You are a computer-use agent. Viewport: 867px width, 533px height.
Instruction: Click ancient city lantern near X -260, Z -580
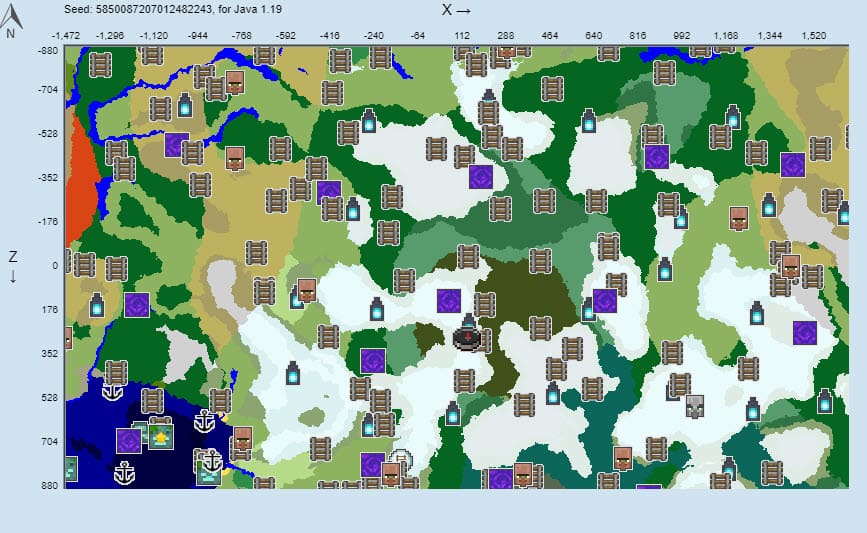click(x=369, y=121)
